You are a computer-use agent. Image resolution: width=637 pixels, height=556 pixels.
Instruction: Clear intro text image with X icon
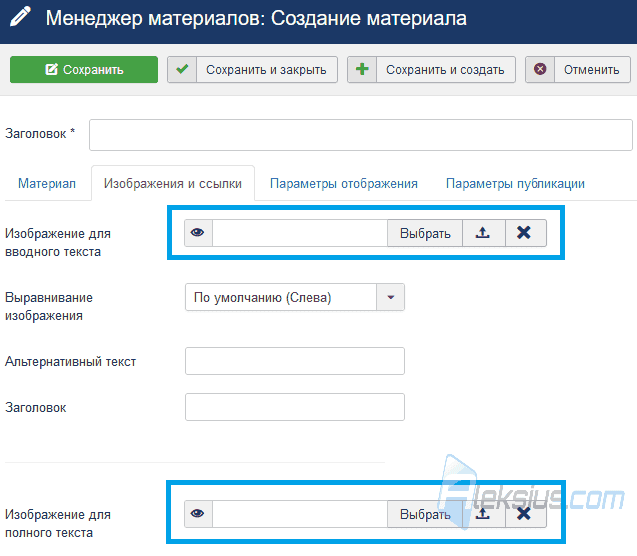(525, 233)
